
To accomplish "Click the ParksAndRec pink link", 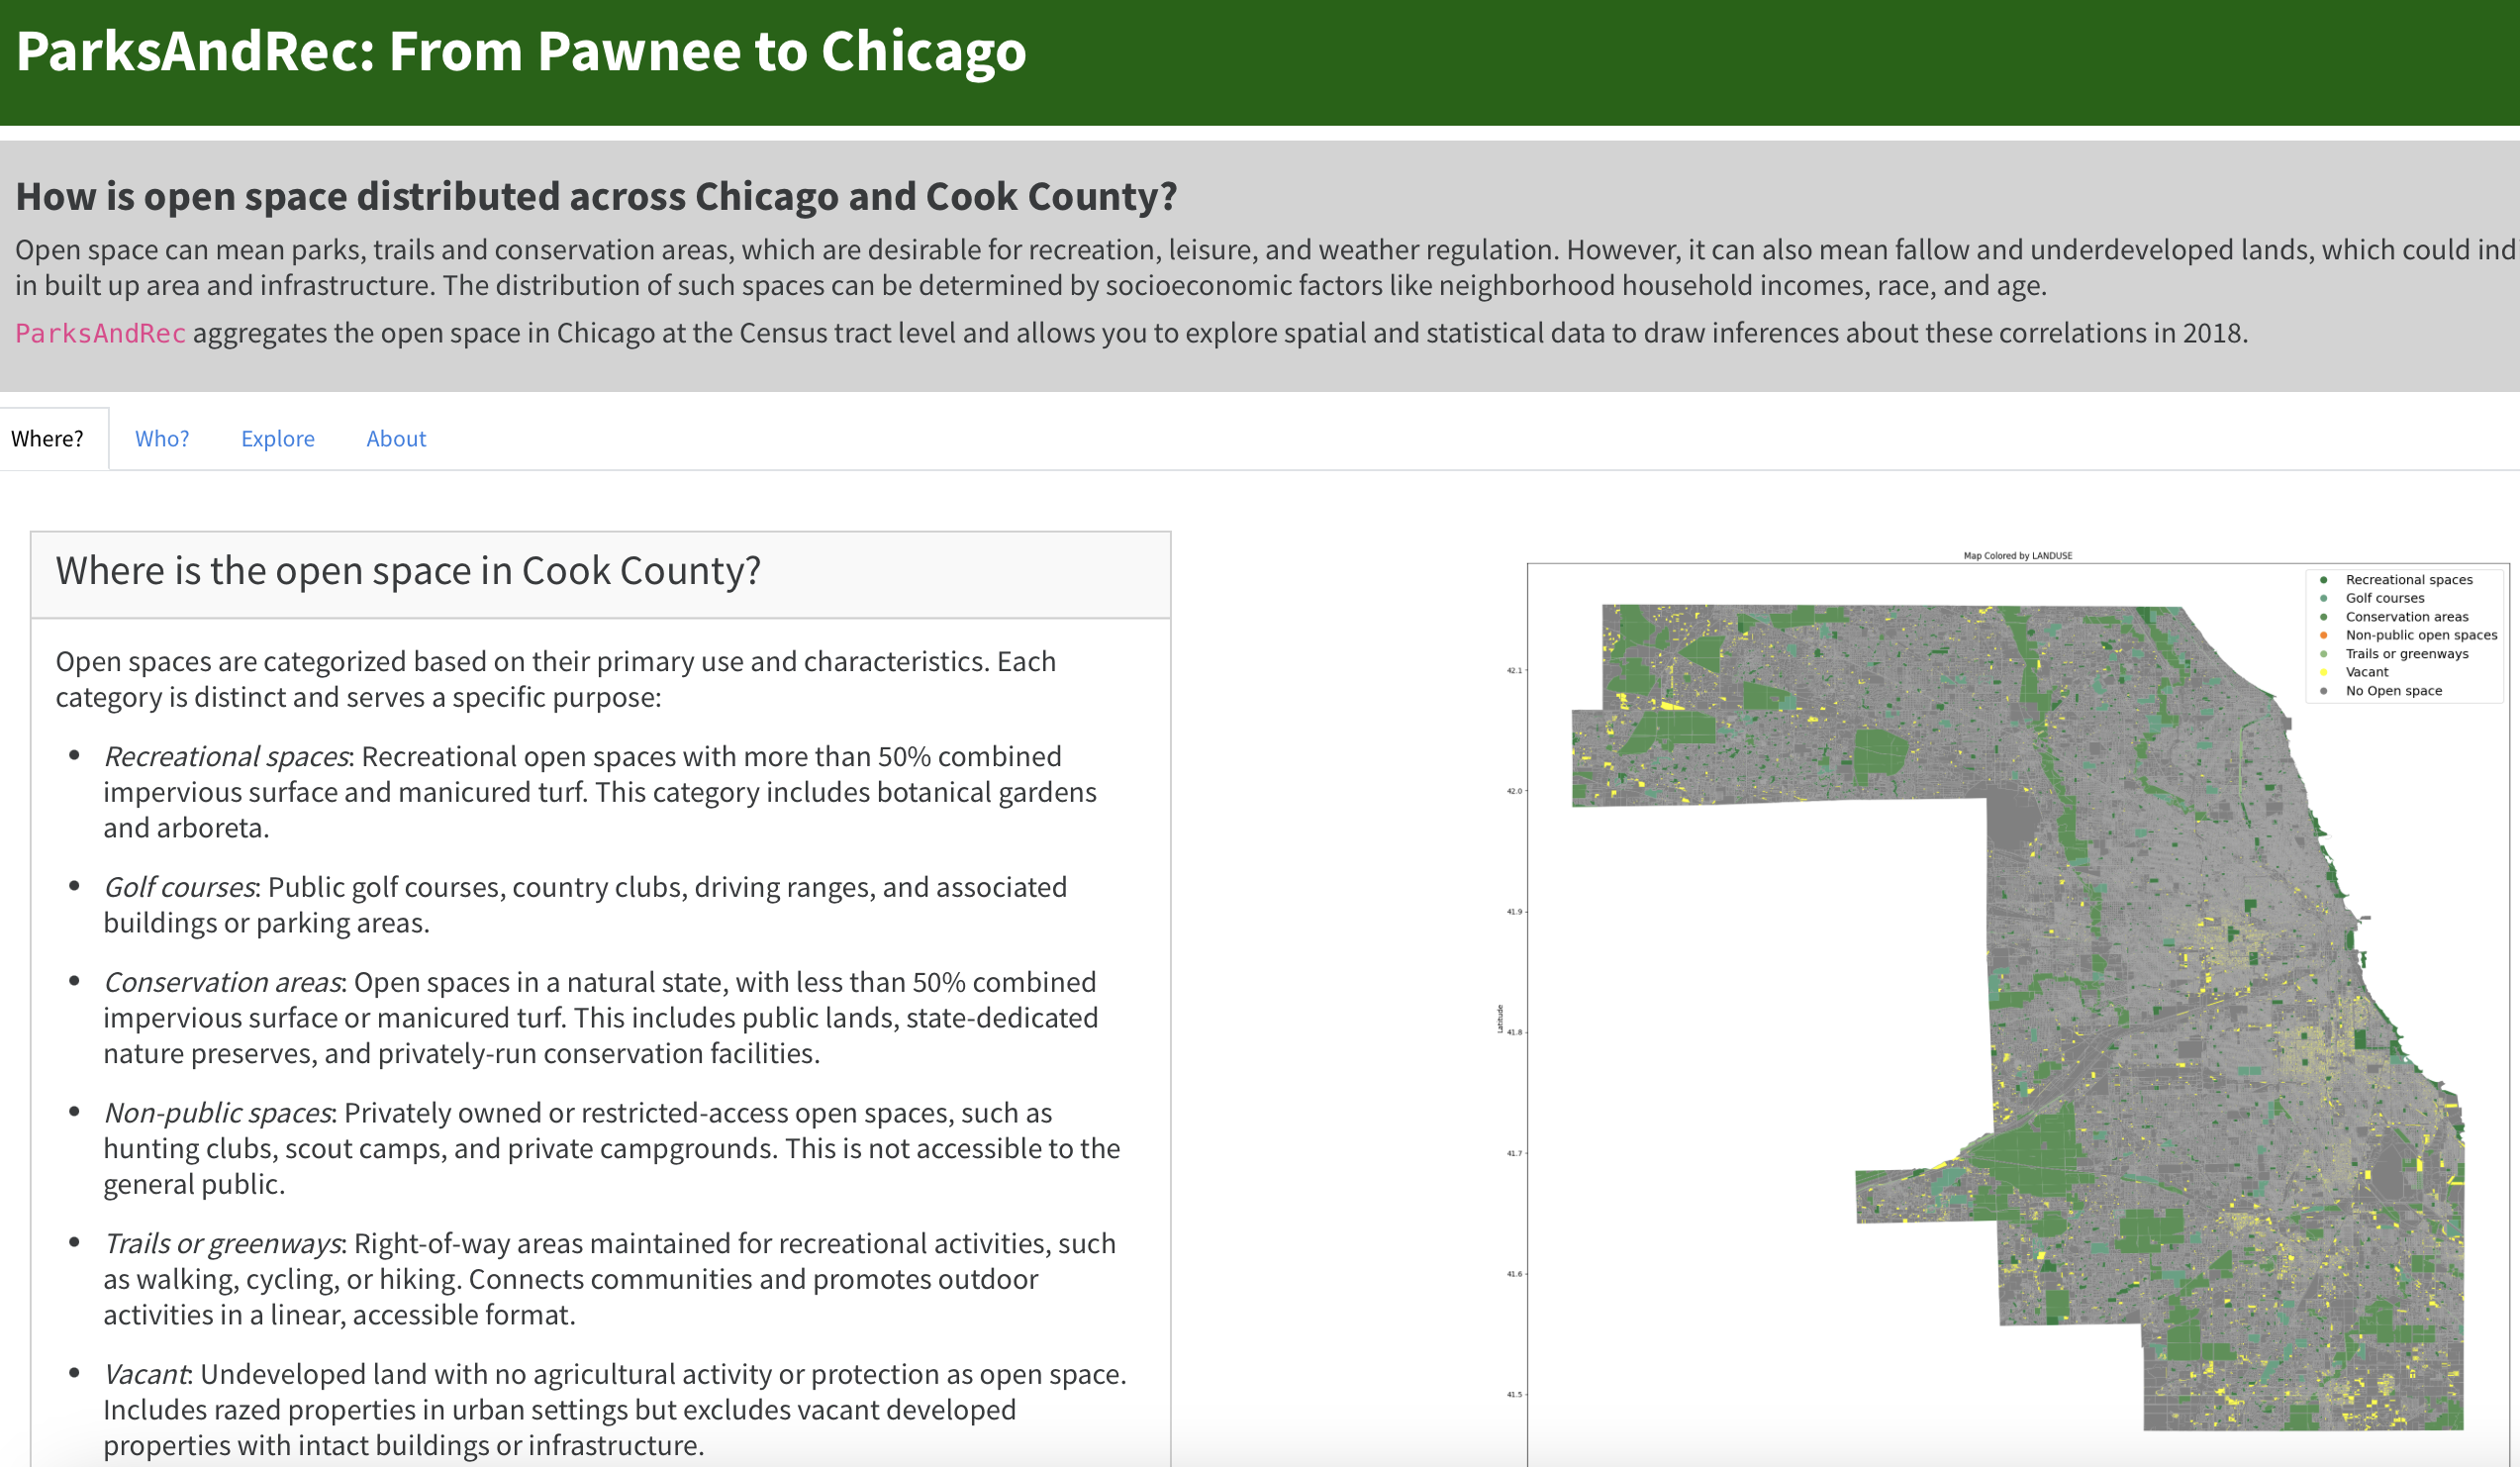I will click(100, 333).
